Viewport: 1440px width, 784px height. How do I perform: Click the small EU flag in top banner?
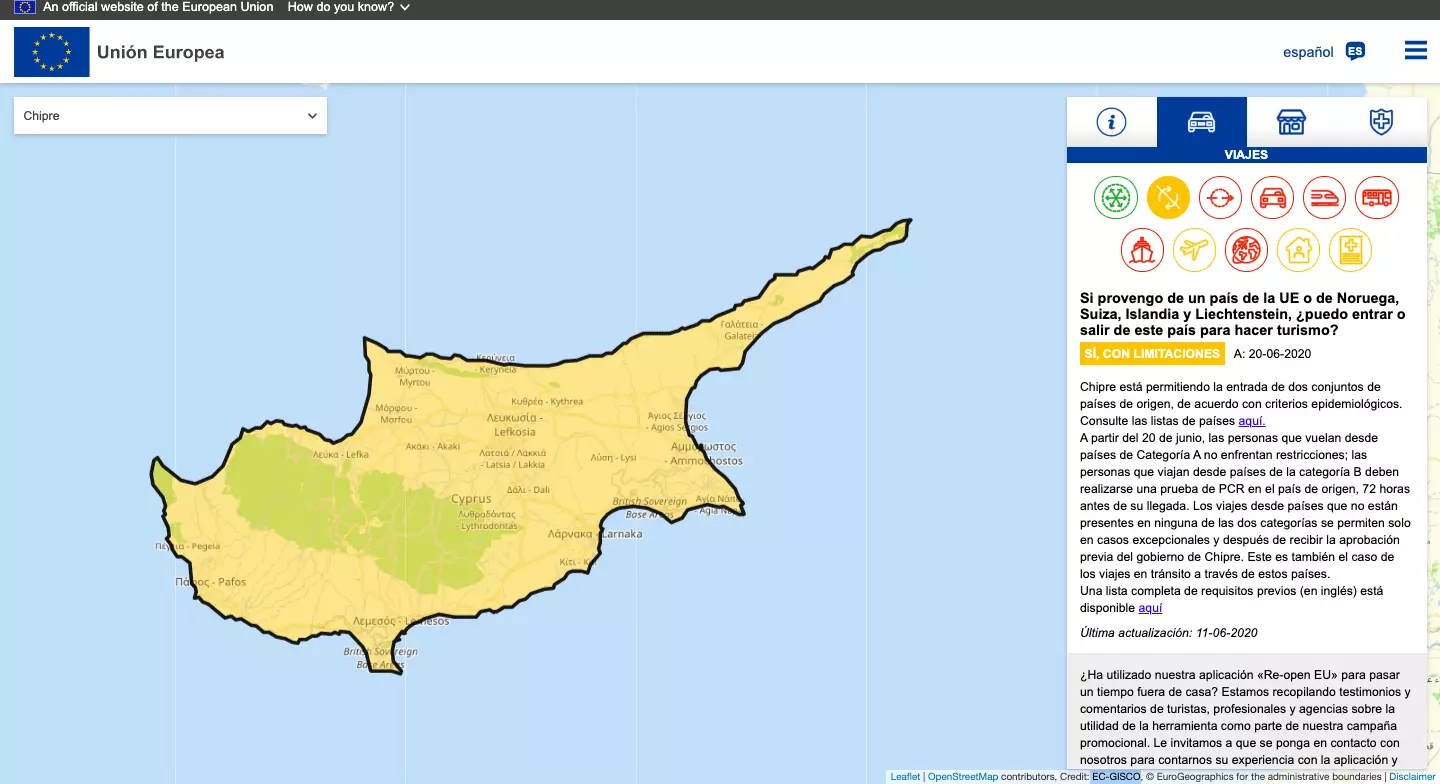[24, 7]
